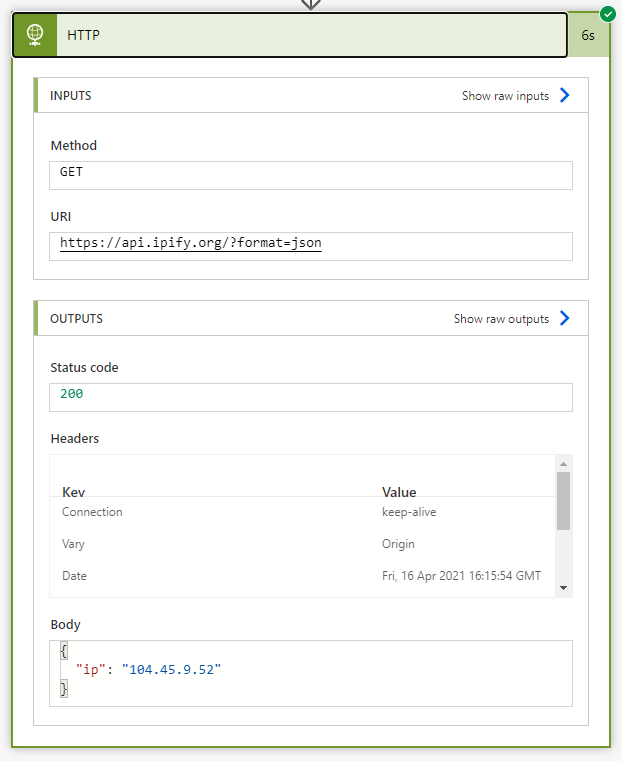Click the green success checkmark badge
The width and height of the screenshot is (622, 761).
coord(607,14)
